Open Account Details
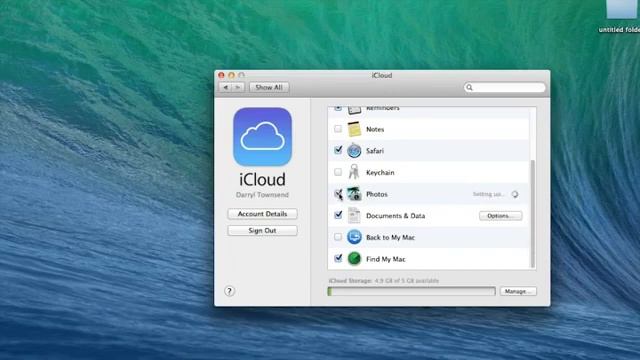Viewport: 640px width, 360px height. (262, 214)
